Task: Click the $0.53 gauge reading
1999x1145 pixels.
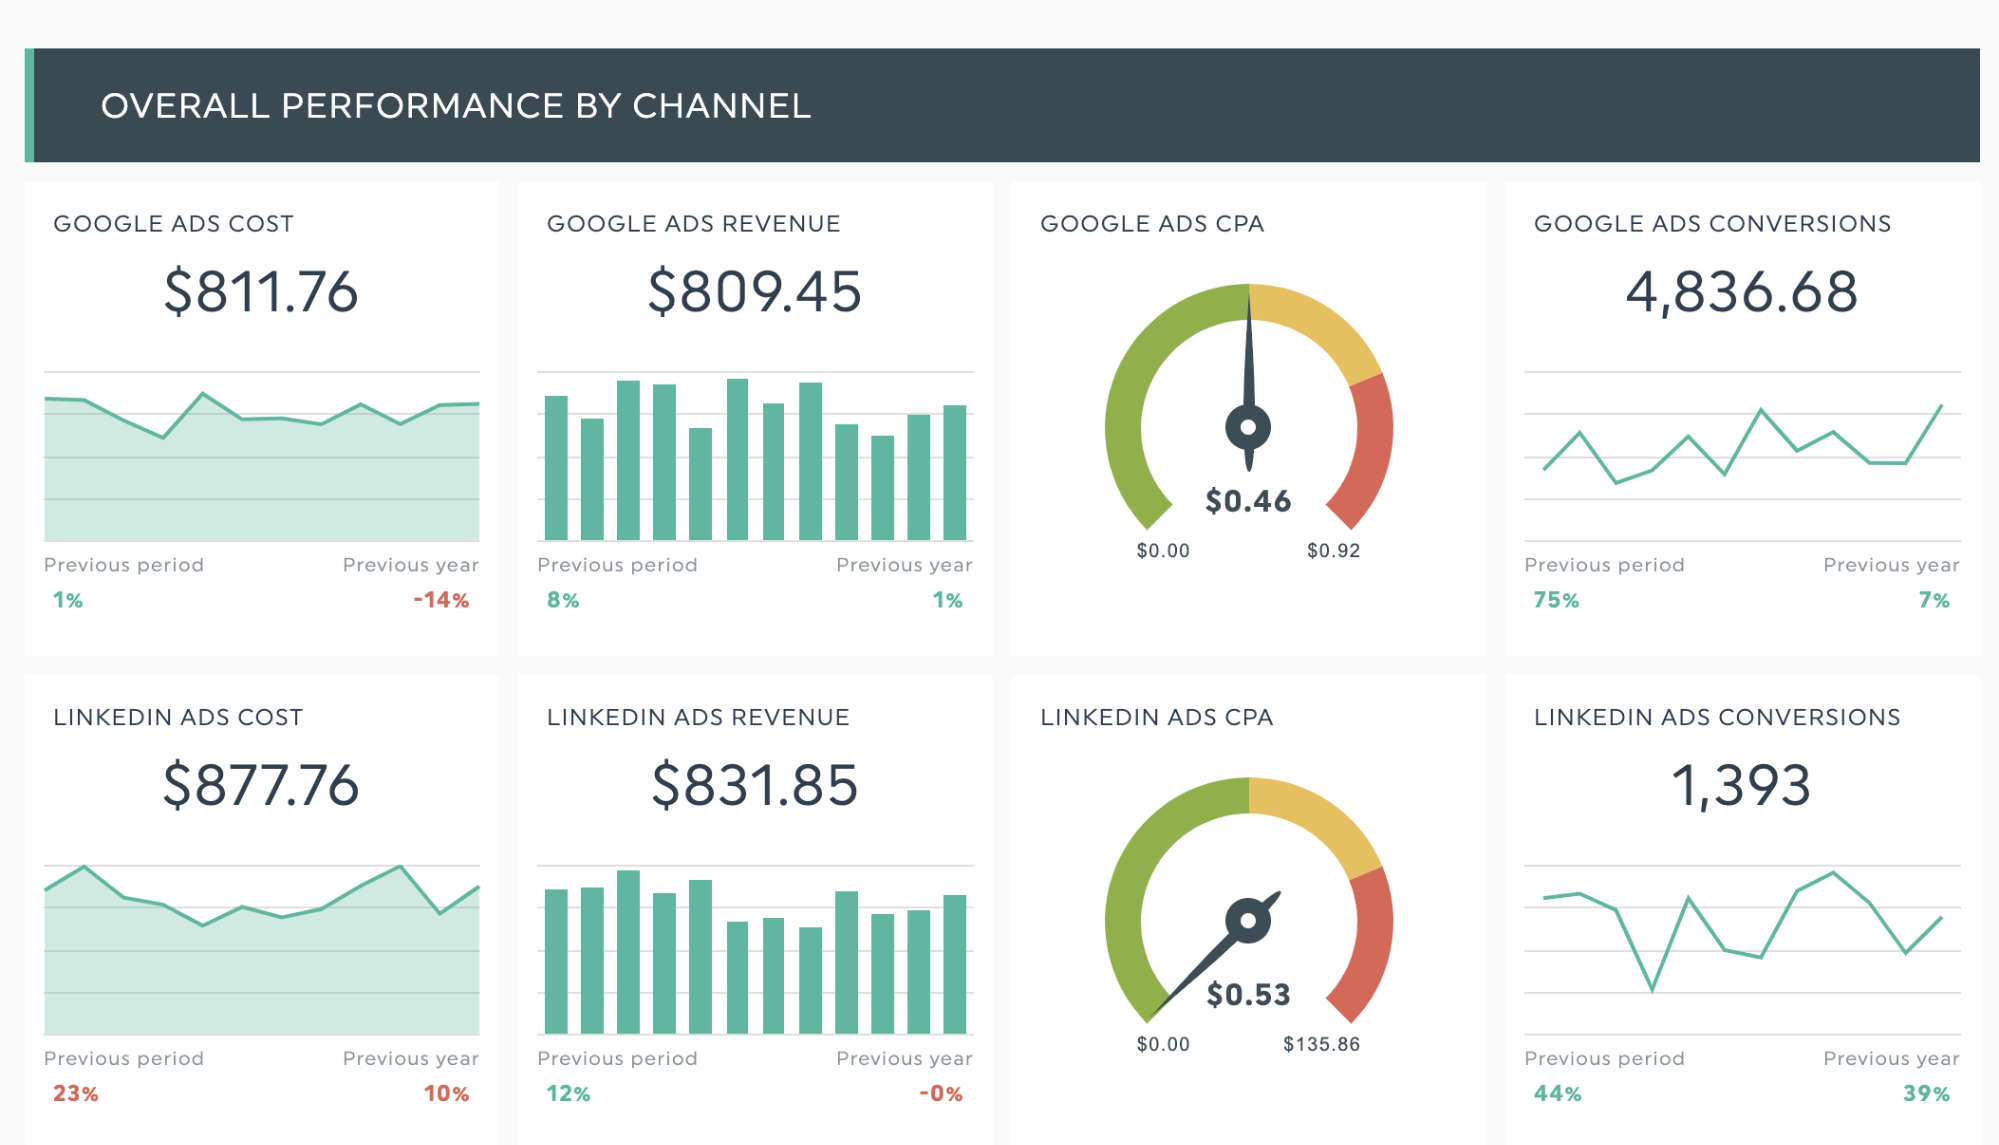Action: click(x=1248, y=994)
